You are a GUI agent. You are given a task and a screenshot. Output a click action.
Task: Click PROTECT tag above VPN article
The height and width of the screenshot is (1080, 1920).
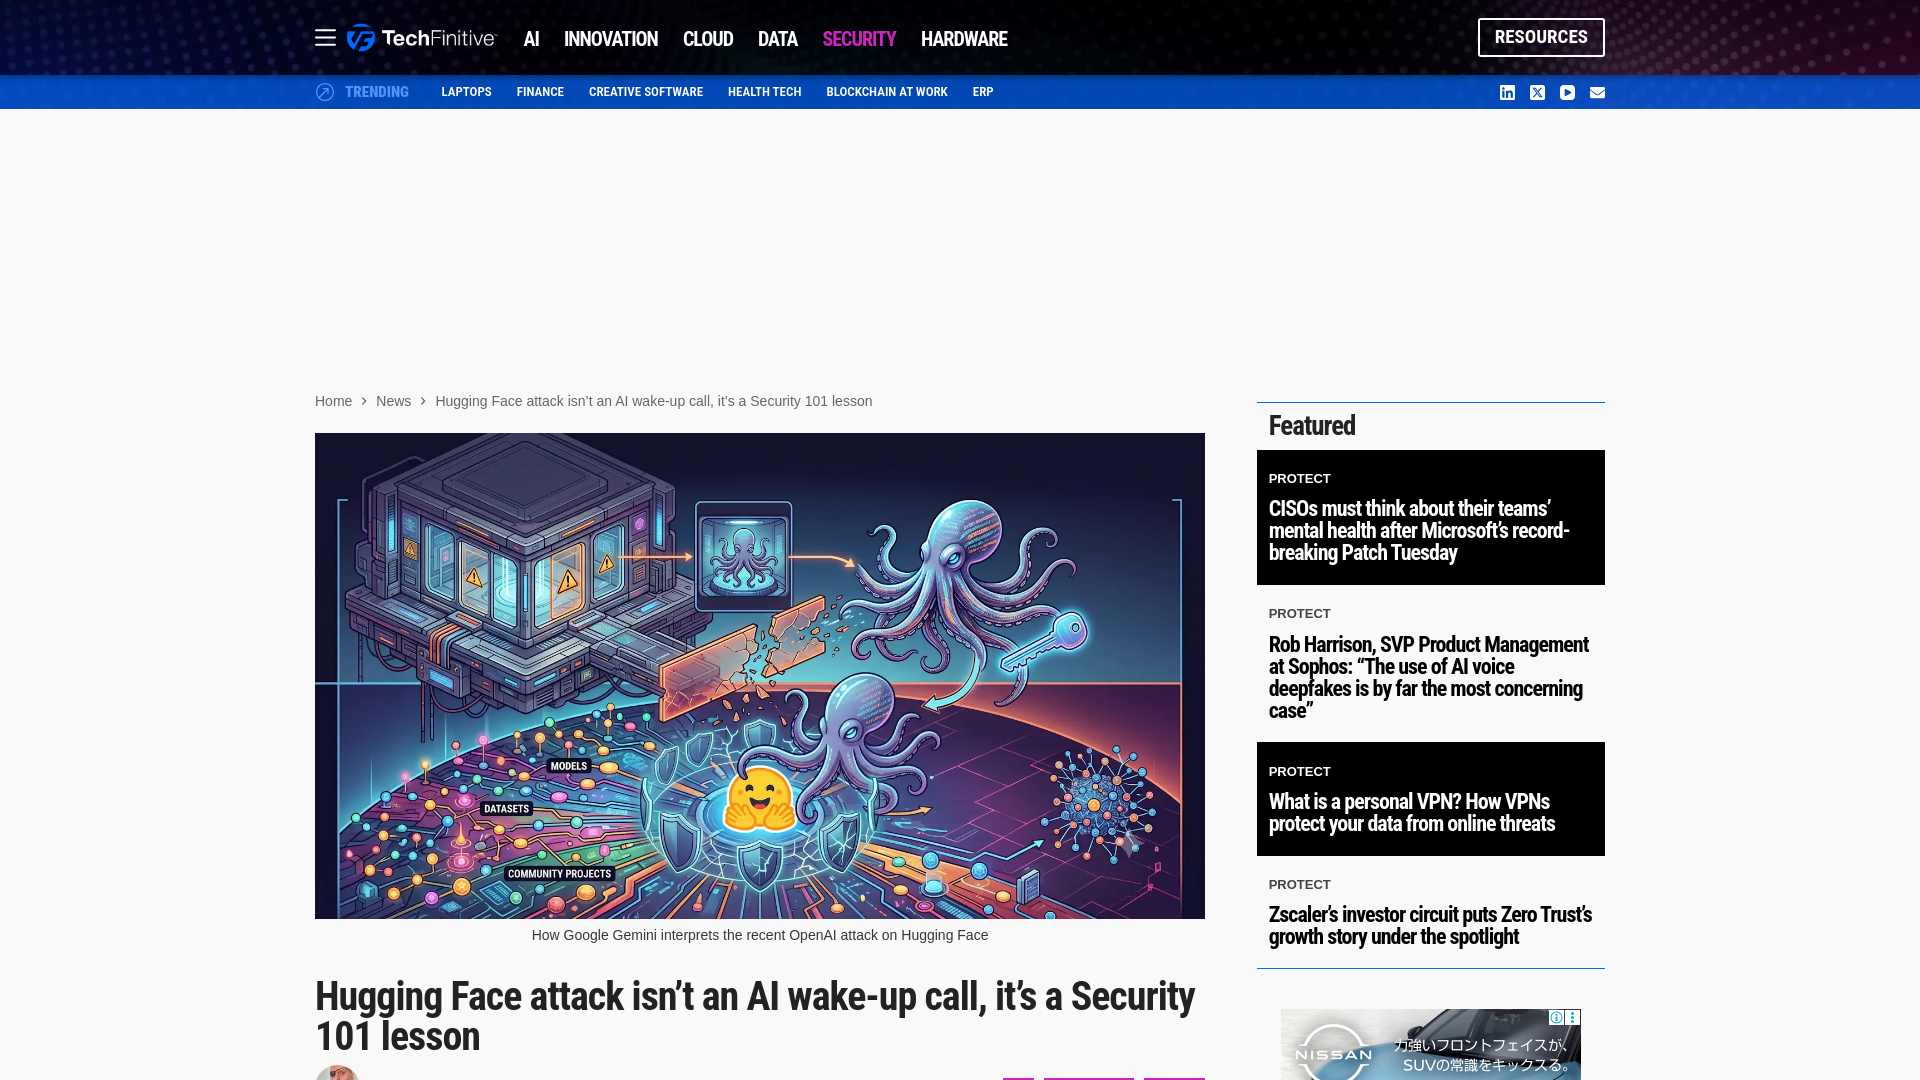click(1299, 772)
